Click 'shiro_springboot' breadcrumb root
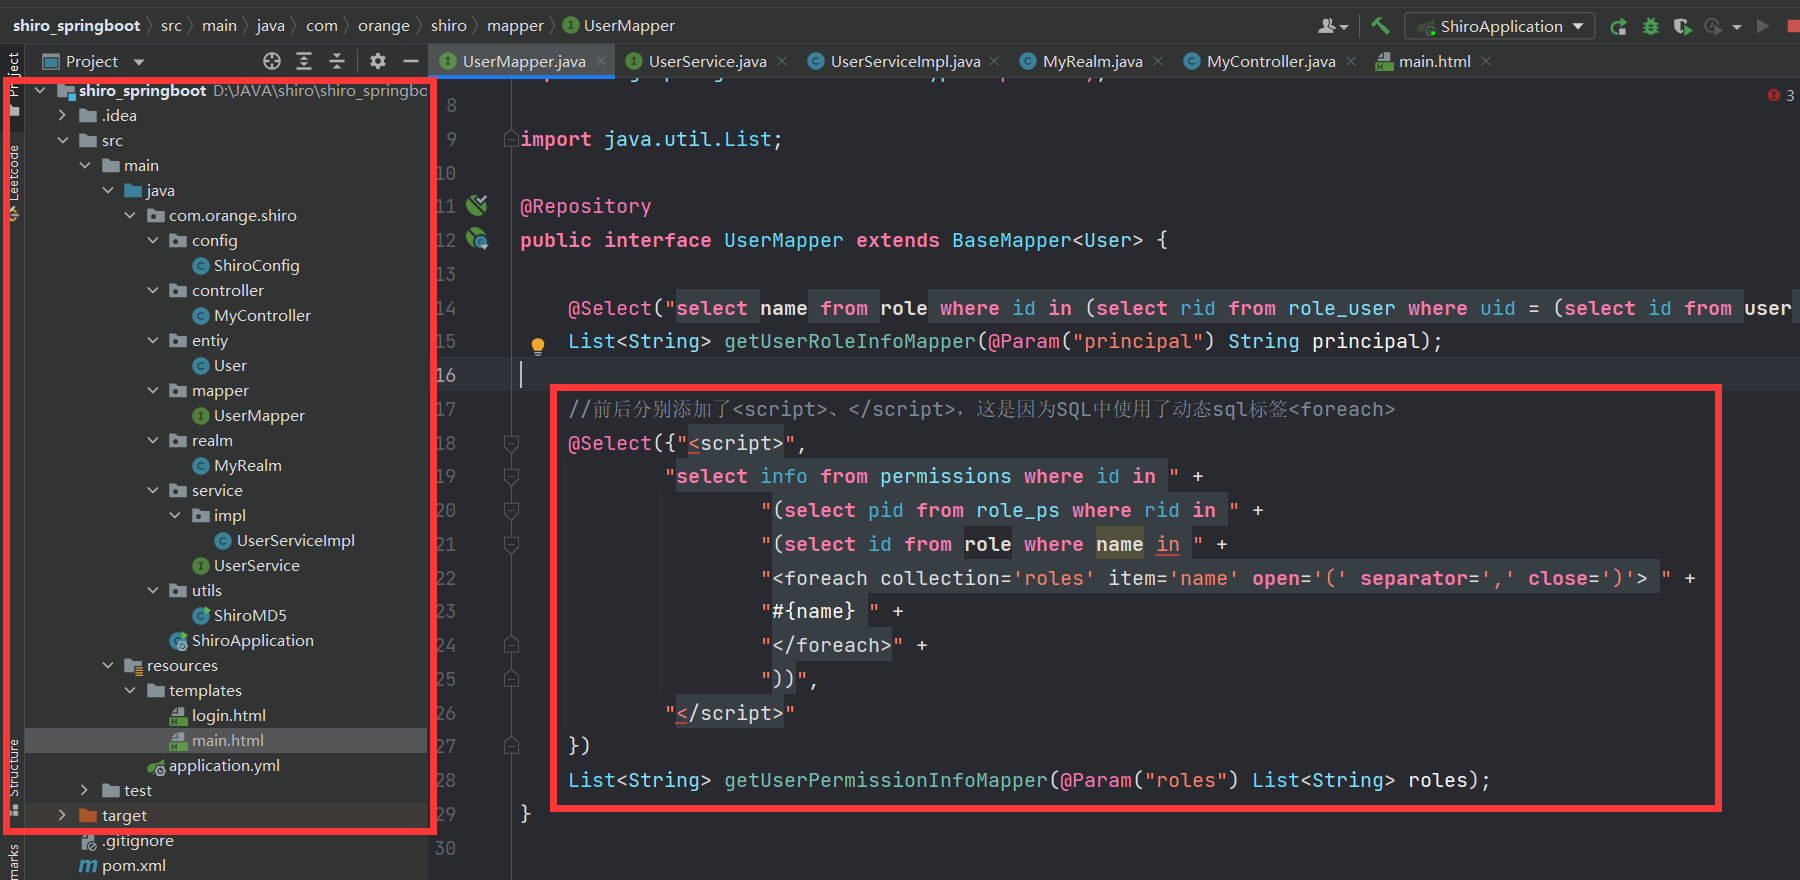Viewport: 1800px width, 880px height. [x=77, y=26]
